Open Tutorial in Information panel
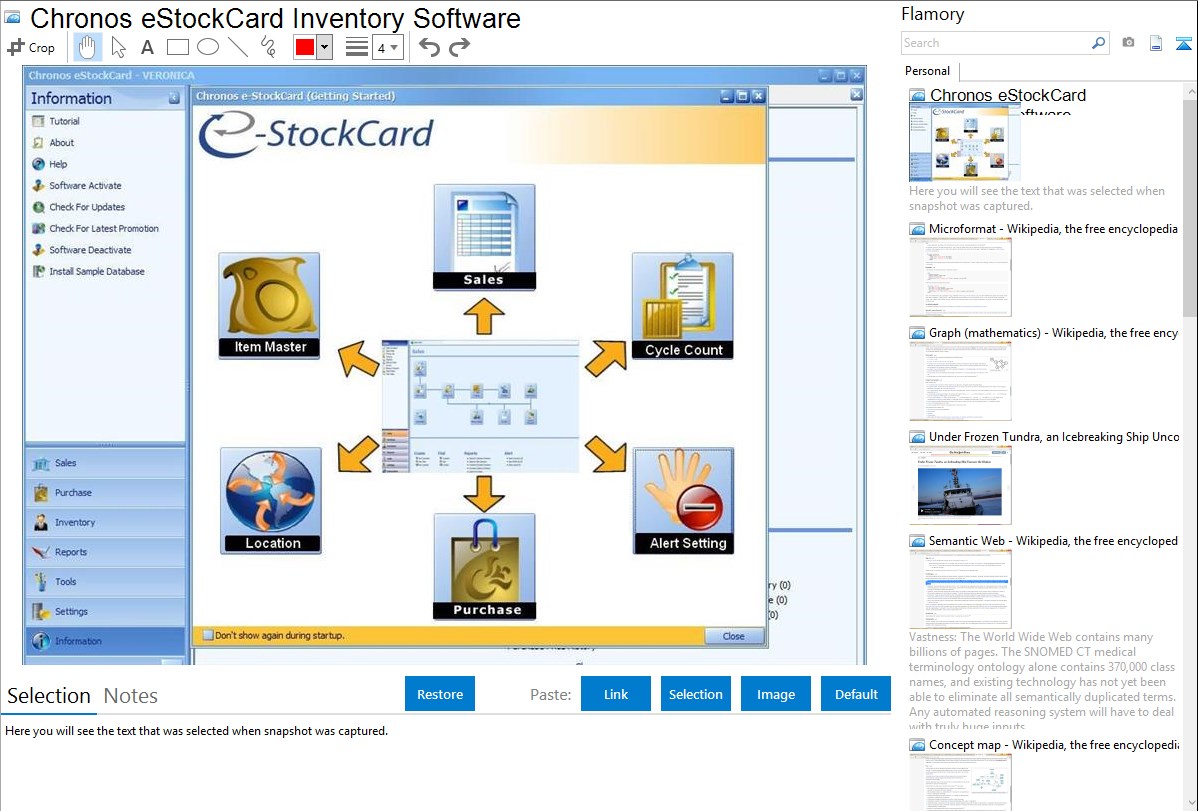The width and height of the screenshot is (1198, 811). pos(64,121)
